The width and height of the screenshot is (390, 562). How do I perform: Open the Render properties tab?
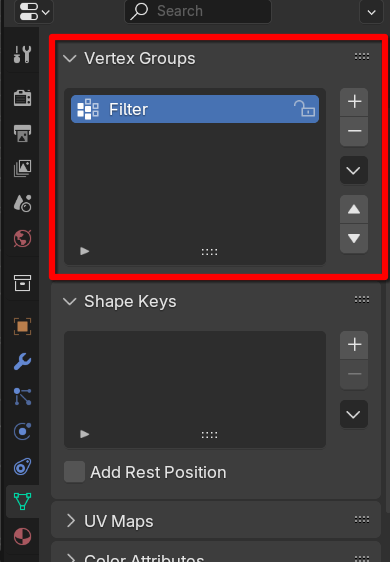point(22,98)
